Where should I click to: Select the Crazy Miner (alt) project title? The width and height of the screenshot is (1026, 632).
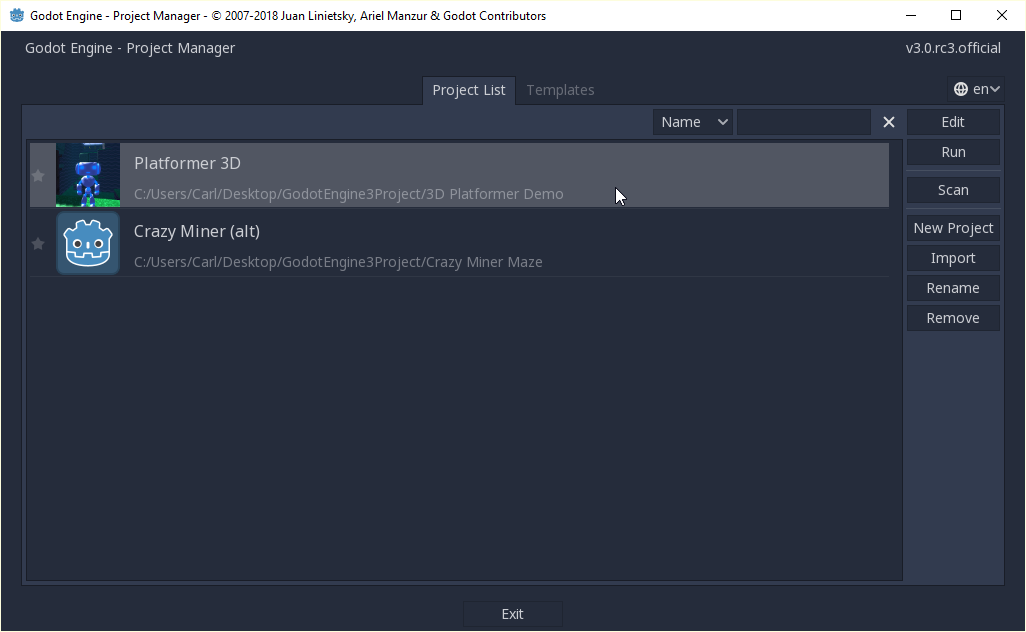197,232
